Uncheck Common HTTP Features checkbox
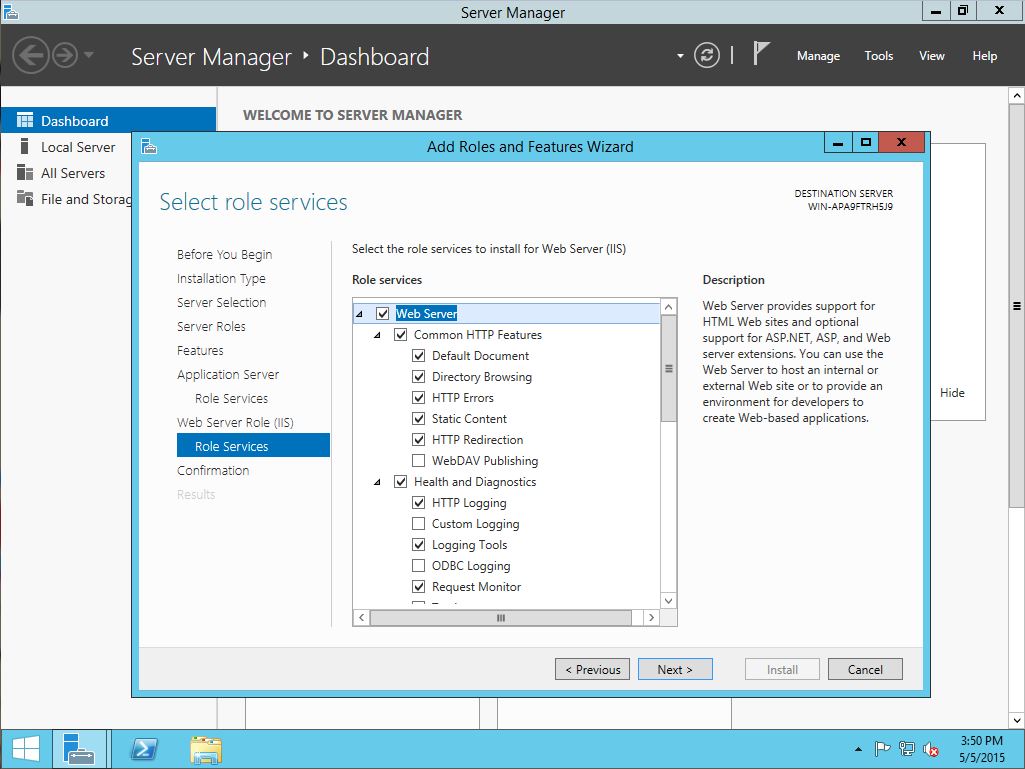The width and height of the screenshot is (1025, 769). (x=401, y=335)
